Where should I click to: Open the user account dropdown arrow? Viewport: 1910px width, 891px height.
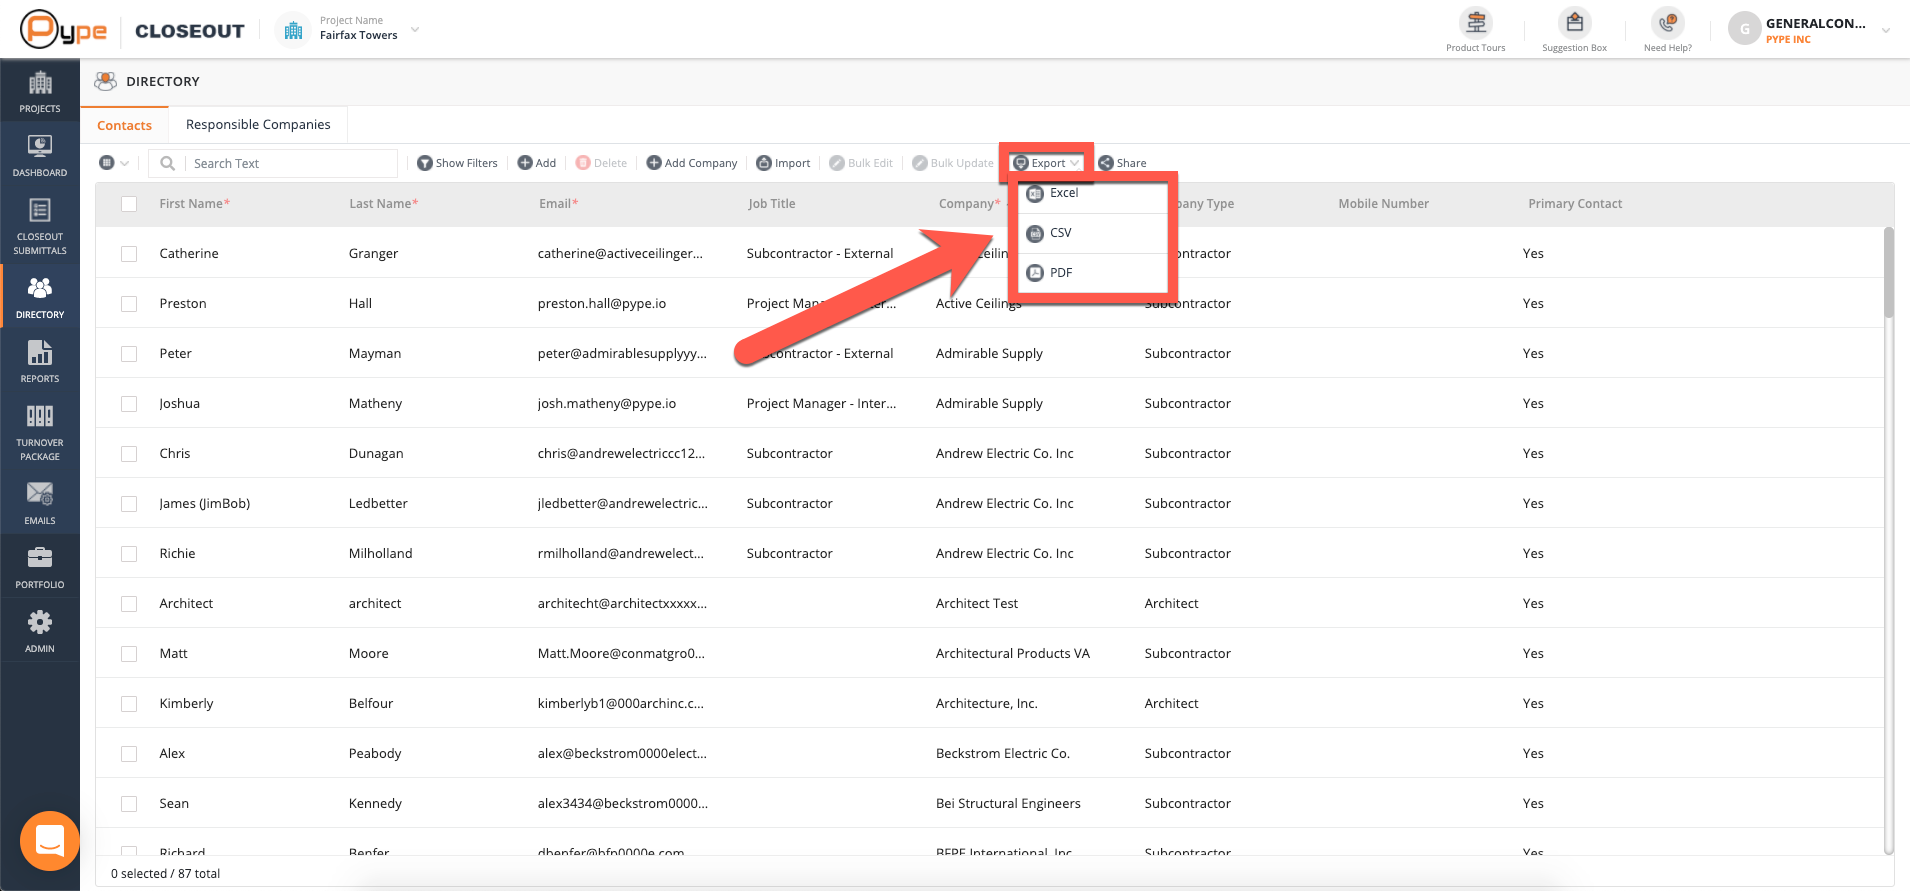click(1885, 30)
